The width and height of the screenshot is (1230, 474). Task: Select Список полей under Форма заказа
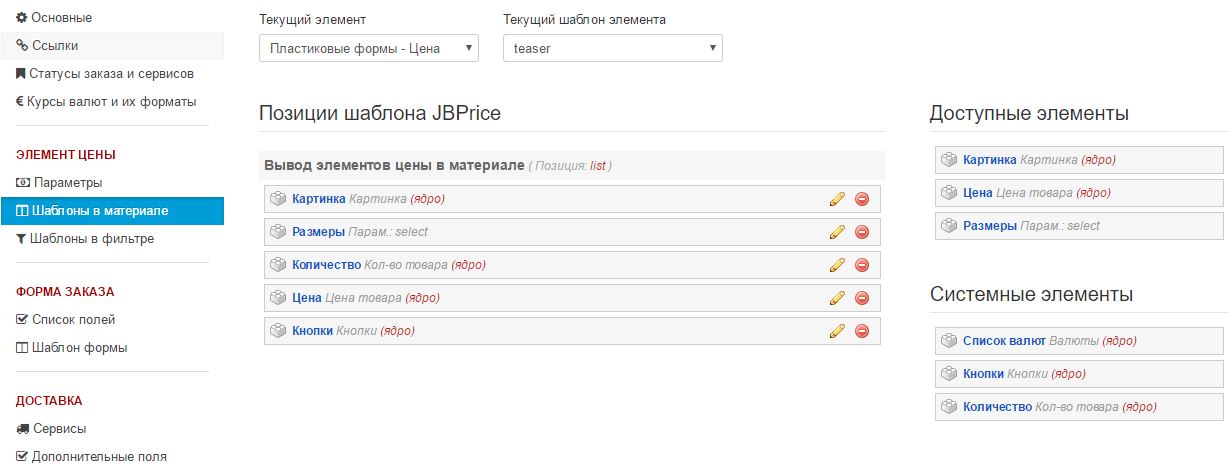coord(74,320)
